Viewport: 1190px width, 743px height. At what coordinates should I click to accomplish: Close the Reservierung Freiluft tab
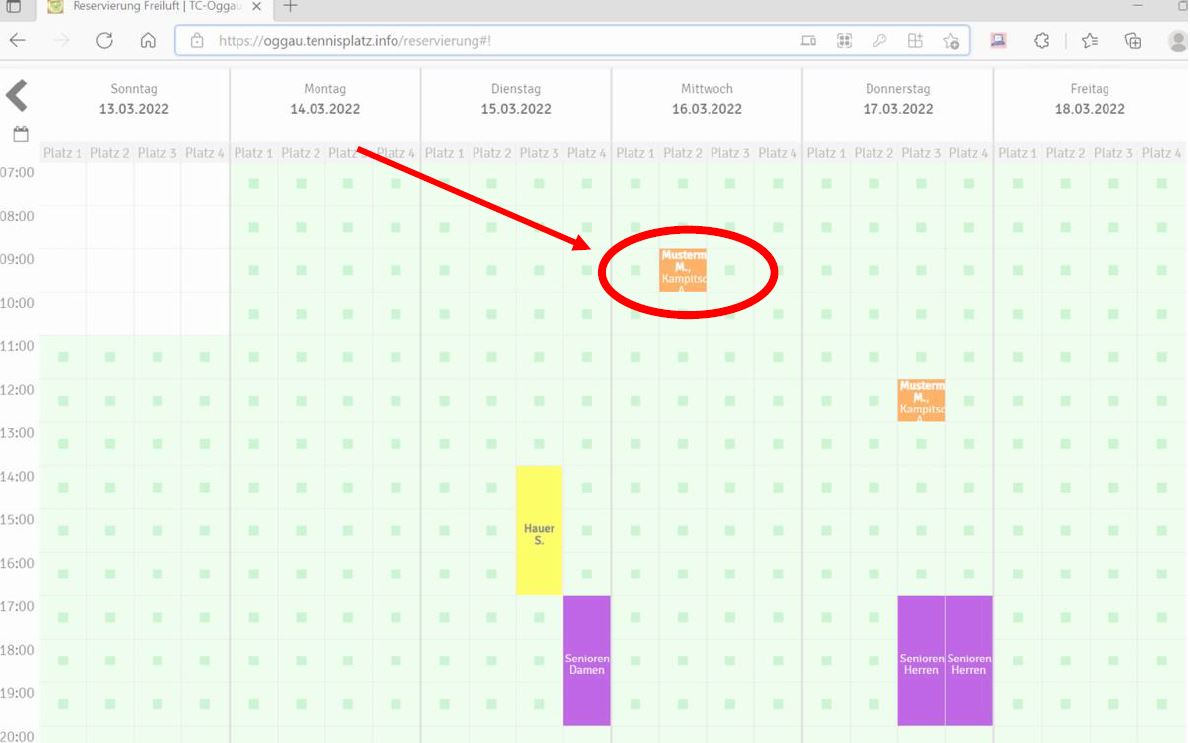tap(255, 7)
